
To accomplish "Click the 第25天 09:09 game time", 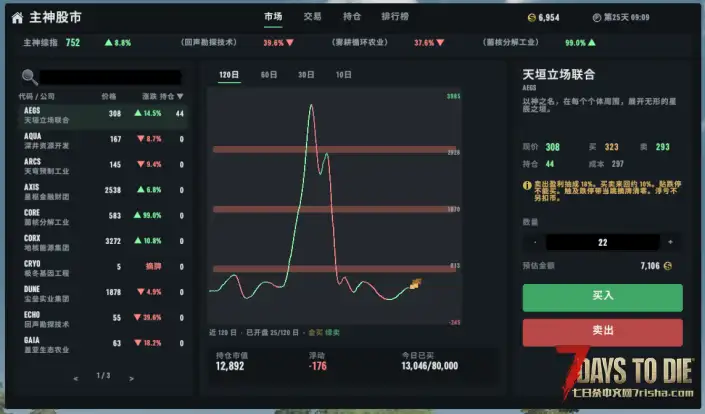I will coord(626,18).
